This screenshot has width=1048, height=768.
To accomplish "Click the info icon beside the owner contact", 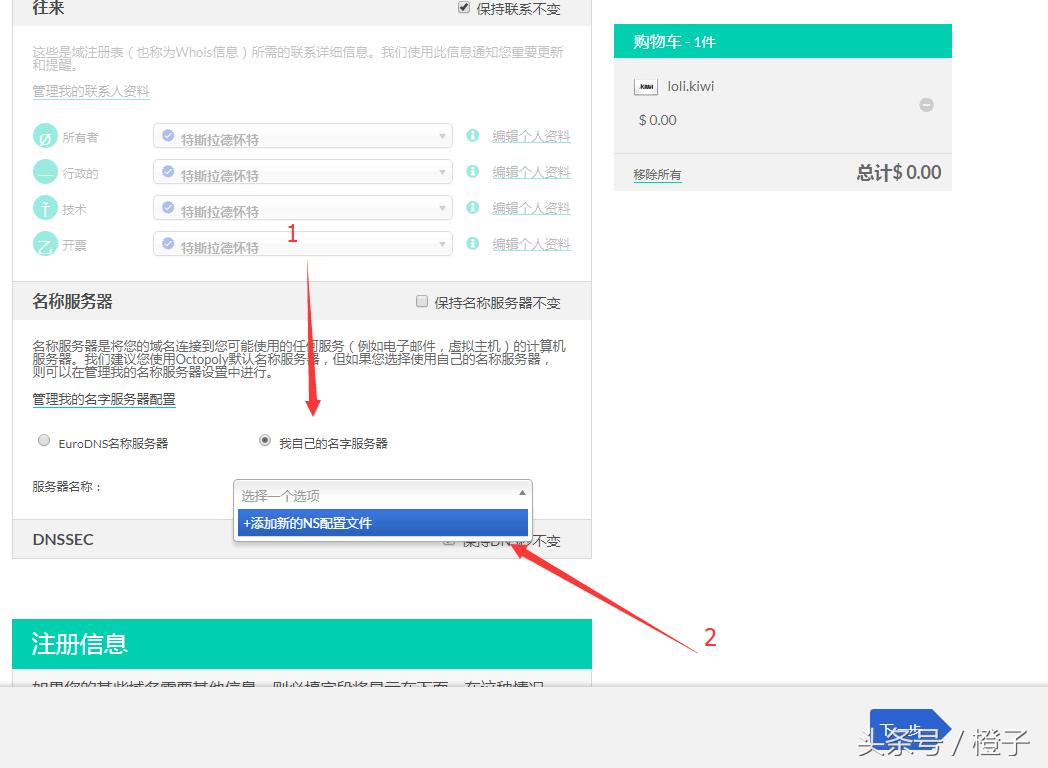I will coord(472,135).
